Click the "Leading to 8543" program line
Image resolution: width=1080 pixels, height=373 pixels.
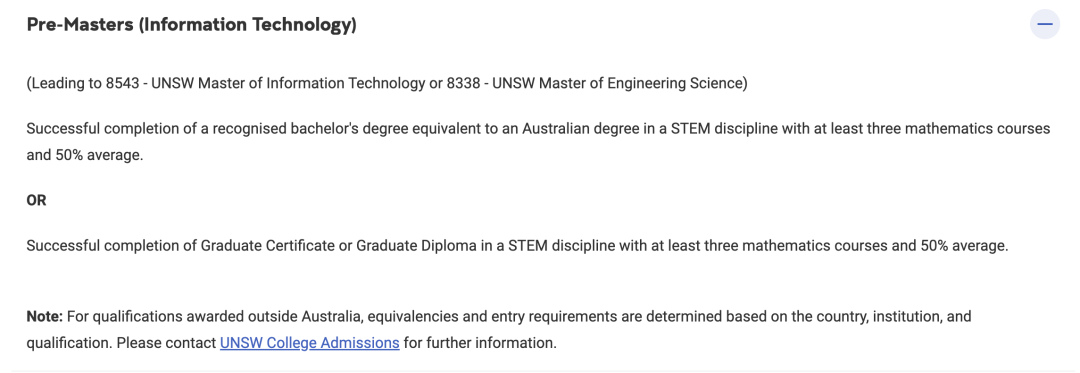pos(387,84)
